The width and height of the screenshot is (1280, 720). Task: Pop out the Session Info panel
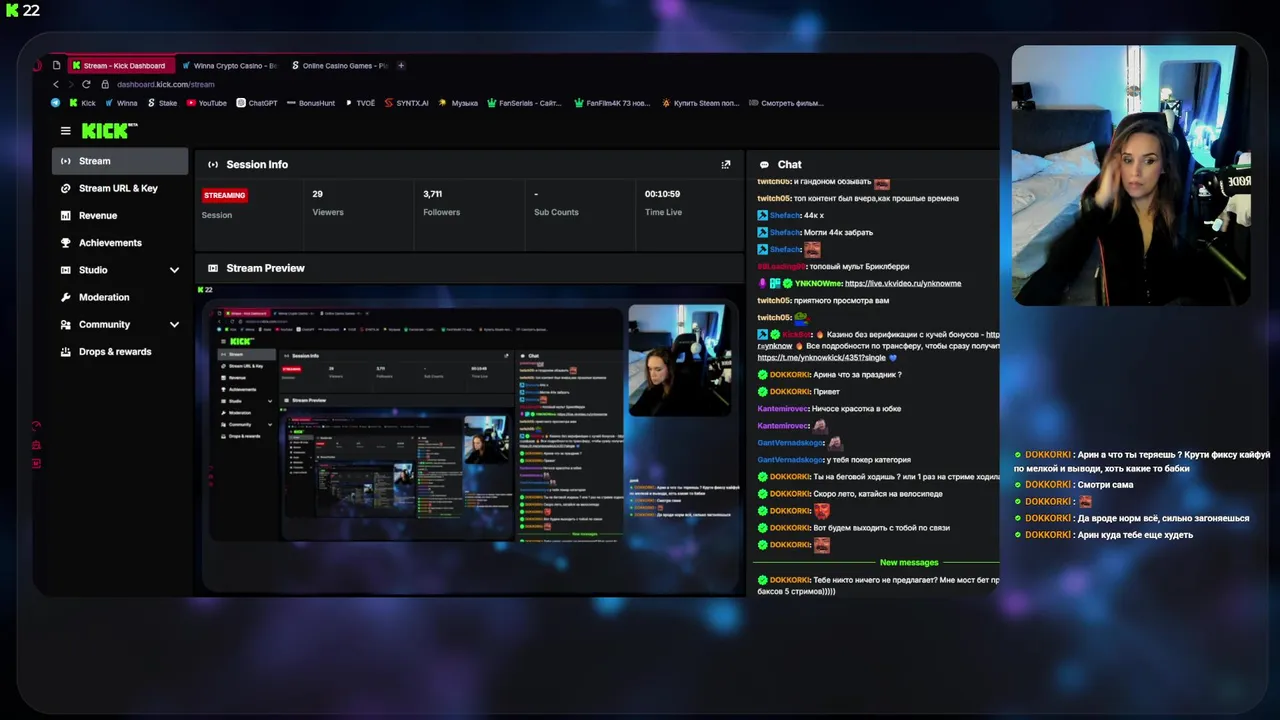(x=726, y=164)
